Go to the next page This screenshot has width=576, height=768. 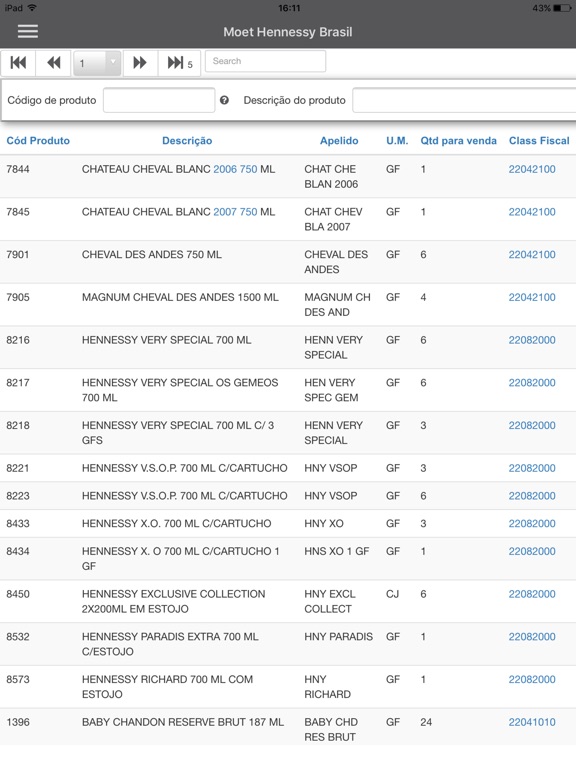point(140,63)
